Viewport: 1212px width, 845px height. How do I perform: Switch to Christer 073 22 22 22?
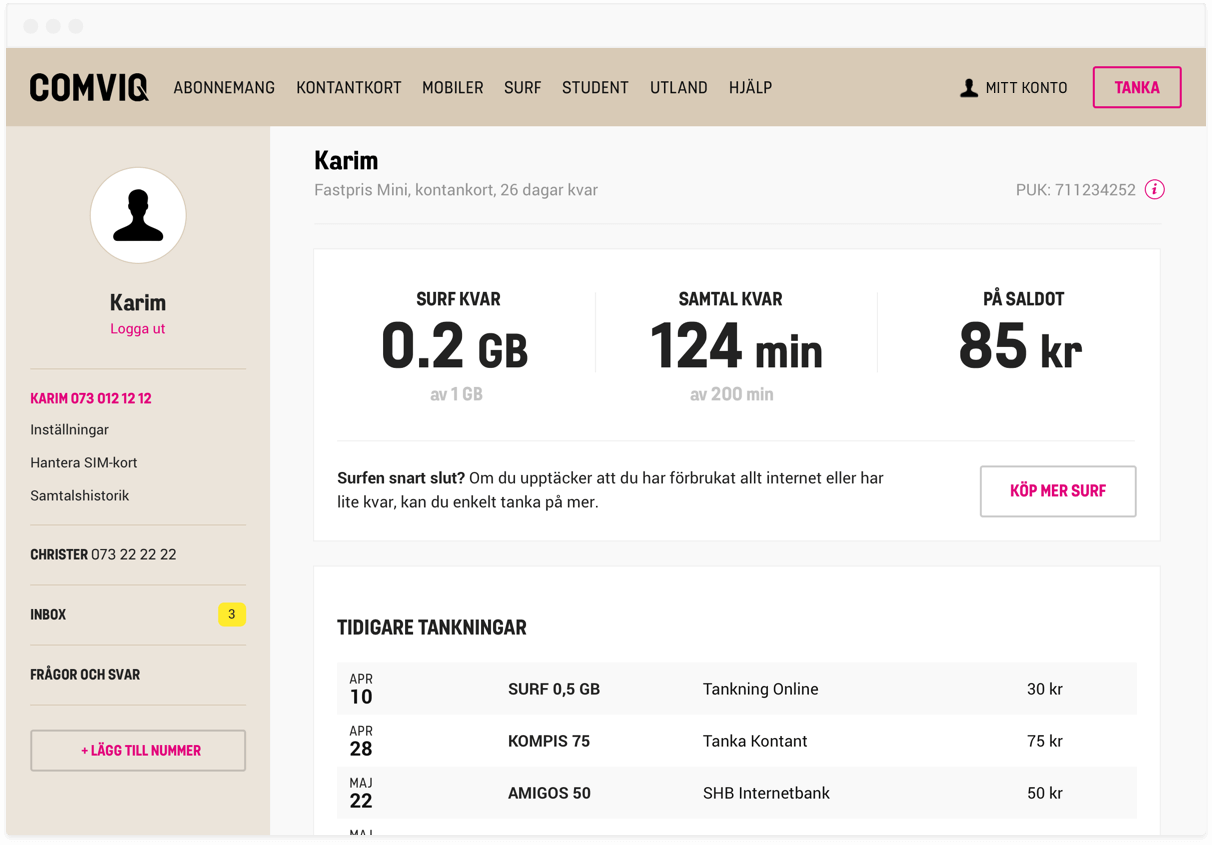click(x=103, y=554)
